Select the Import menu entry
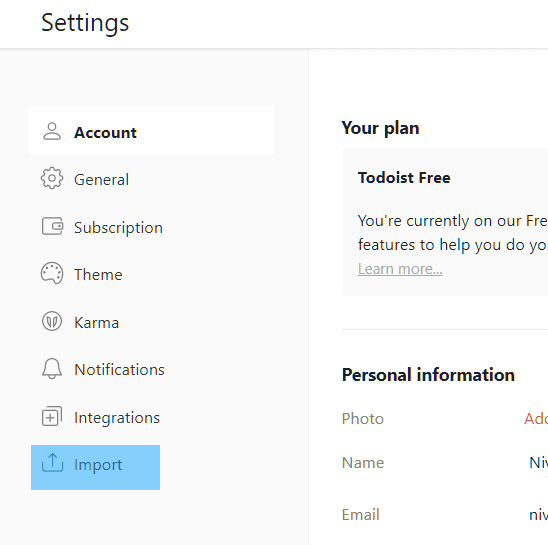 (95, 467)
